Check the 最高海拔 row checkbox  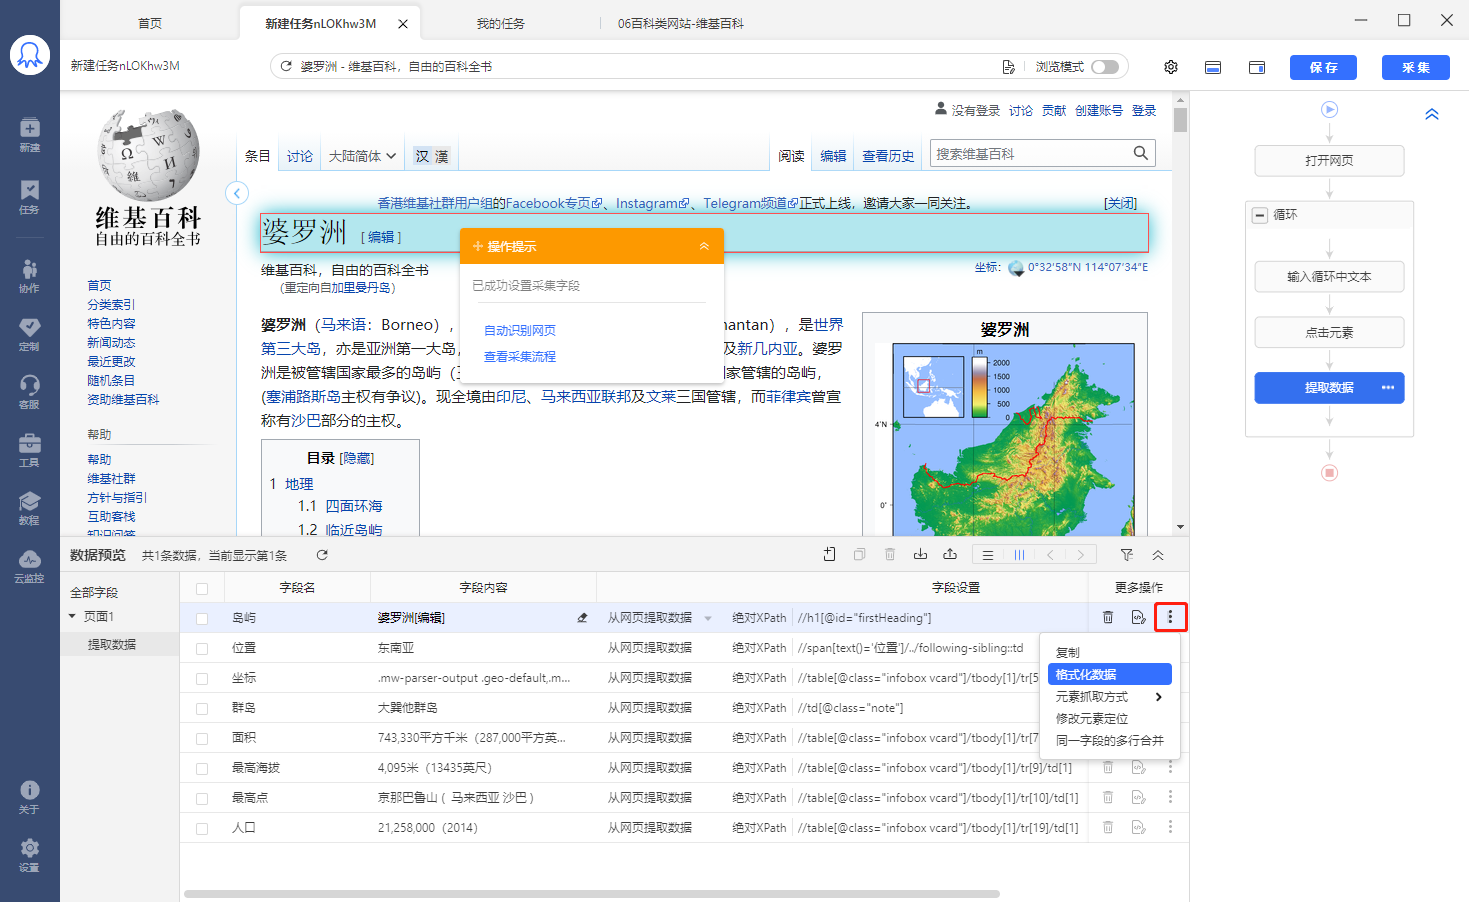(x=202, y=769)
